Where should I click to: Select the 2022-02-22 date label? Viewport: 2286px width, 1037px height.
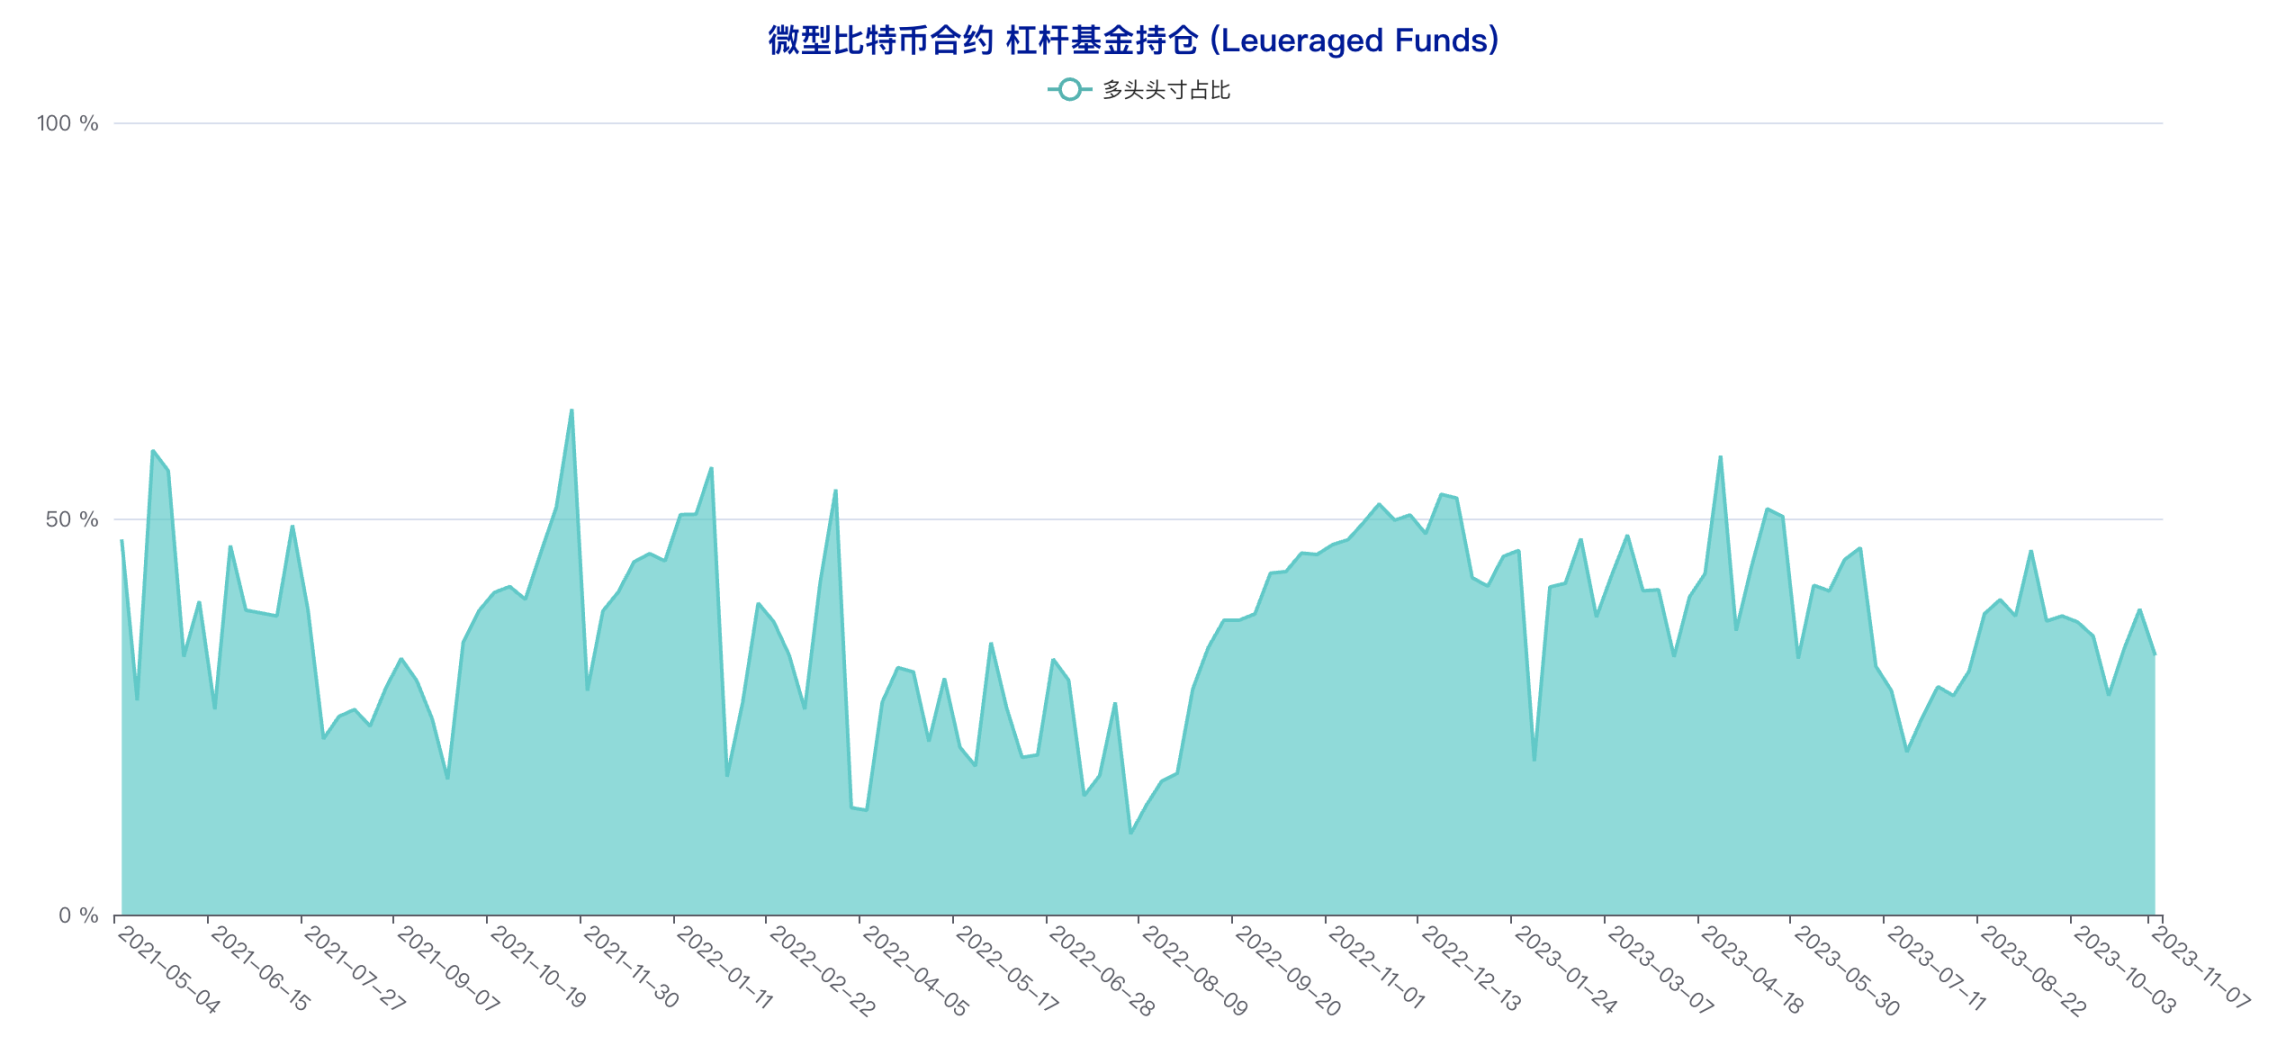[821, 970]
